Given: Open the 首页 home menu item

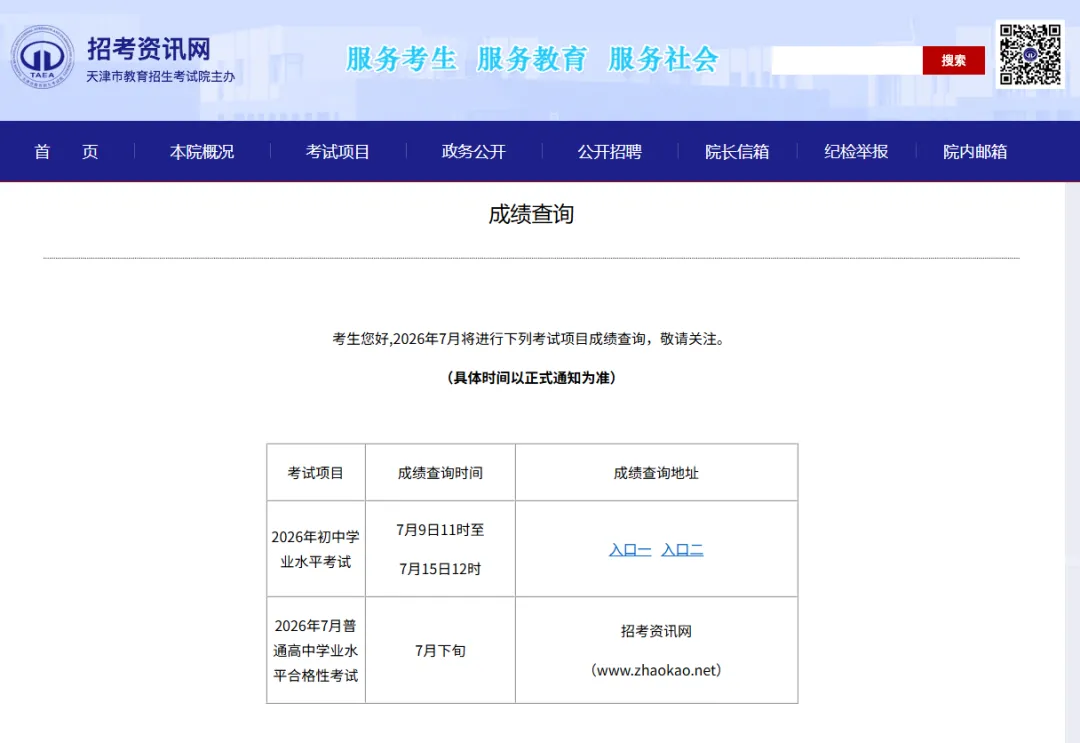Looking at the screenshot, I should [66, 151].
